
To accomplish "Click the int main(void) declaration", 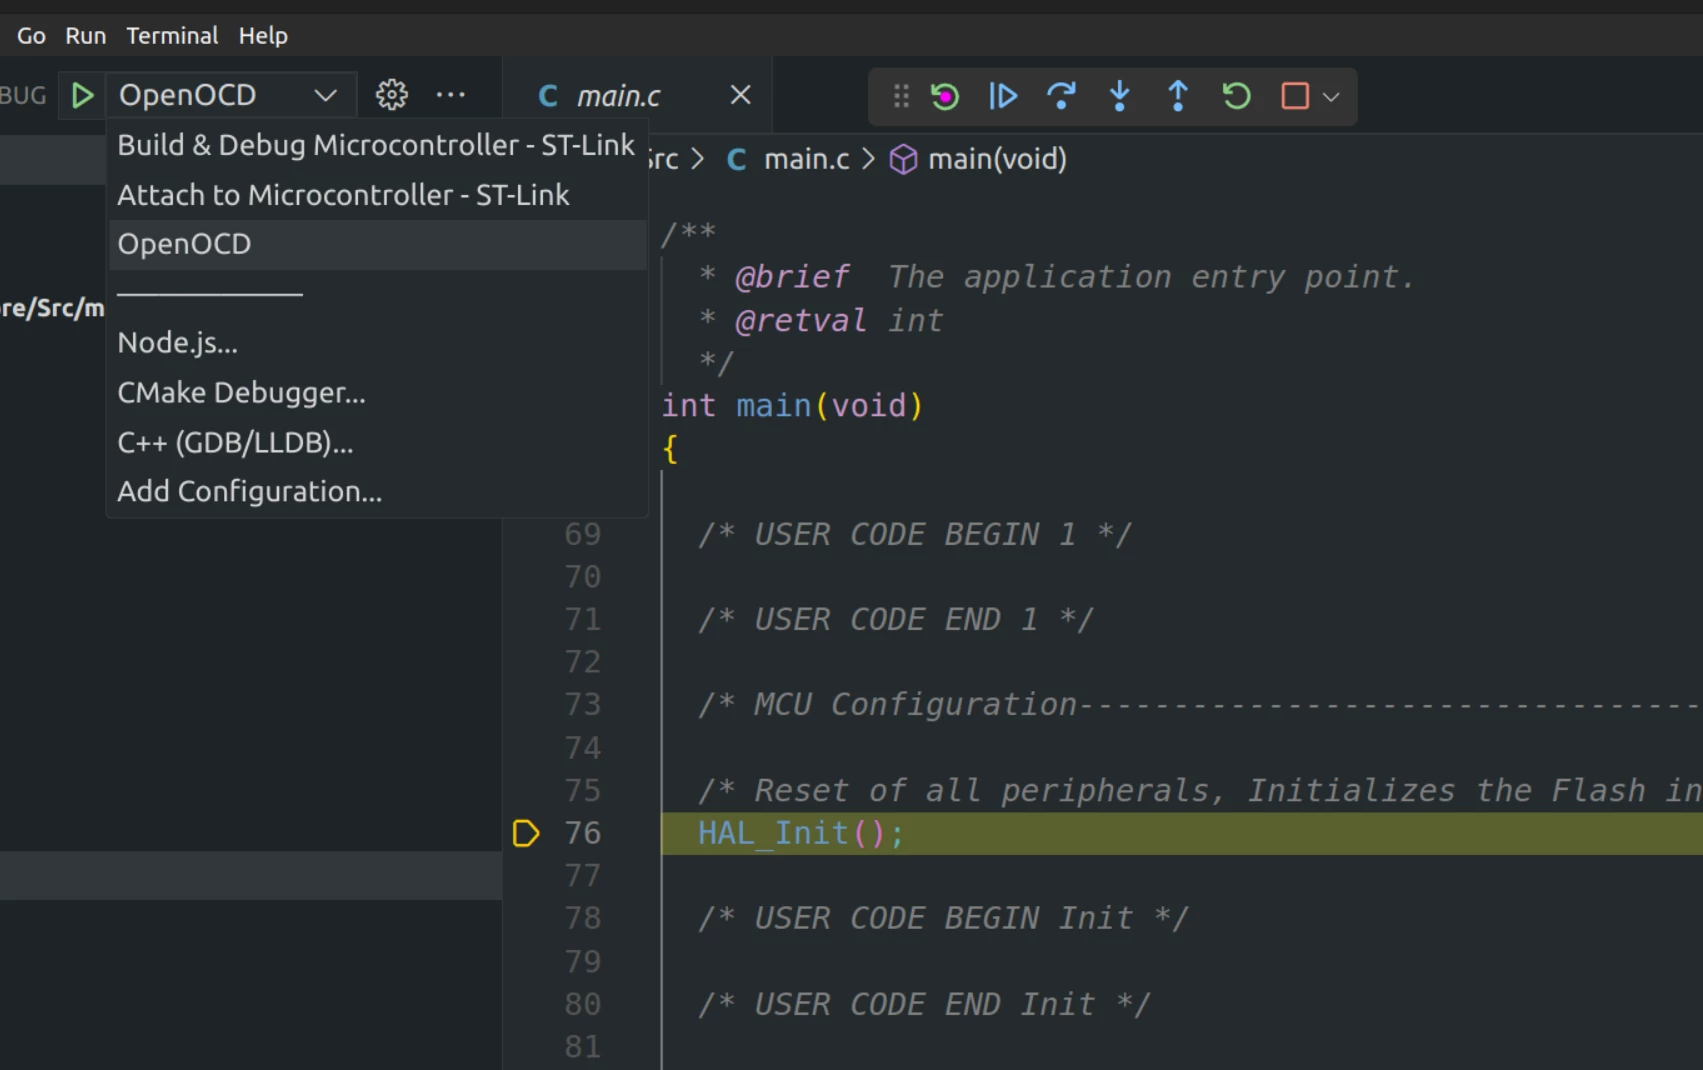I will [792, 405].
